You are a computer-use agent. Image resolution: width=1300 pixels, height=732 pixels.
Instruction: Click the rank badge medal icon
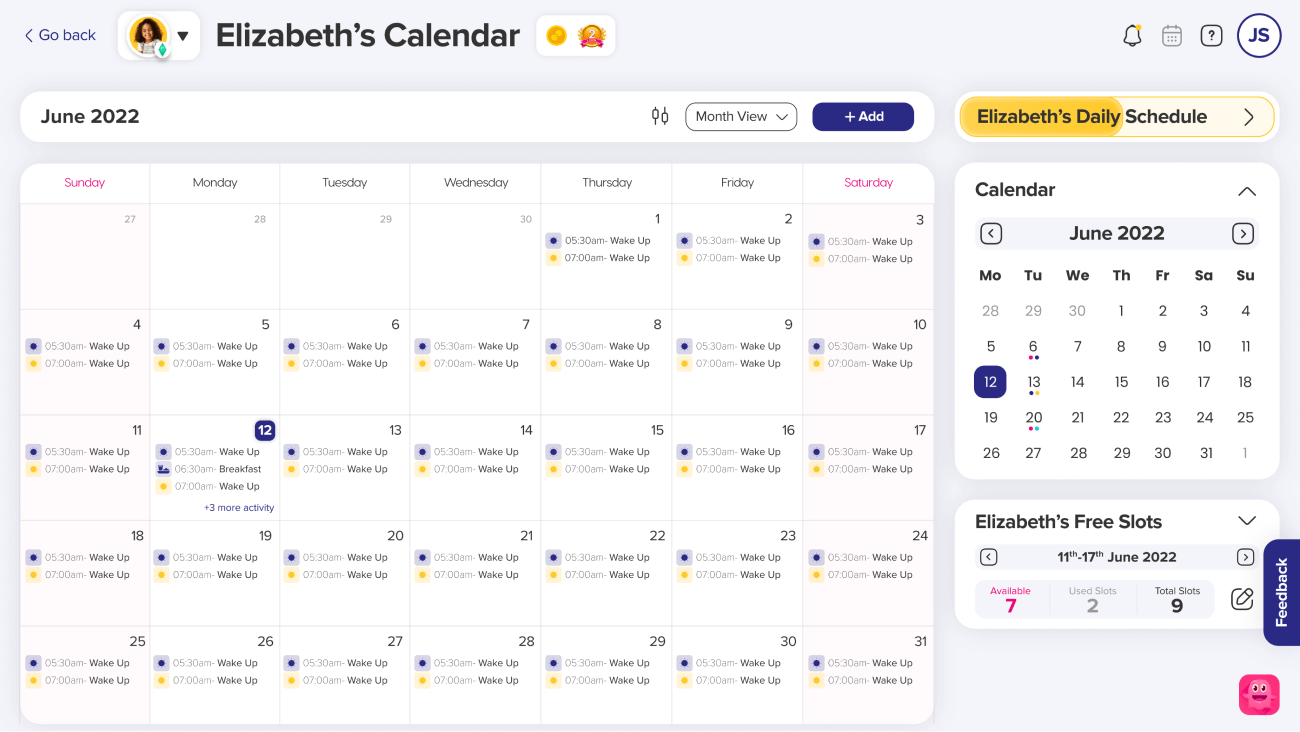point(592,36)
